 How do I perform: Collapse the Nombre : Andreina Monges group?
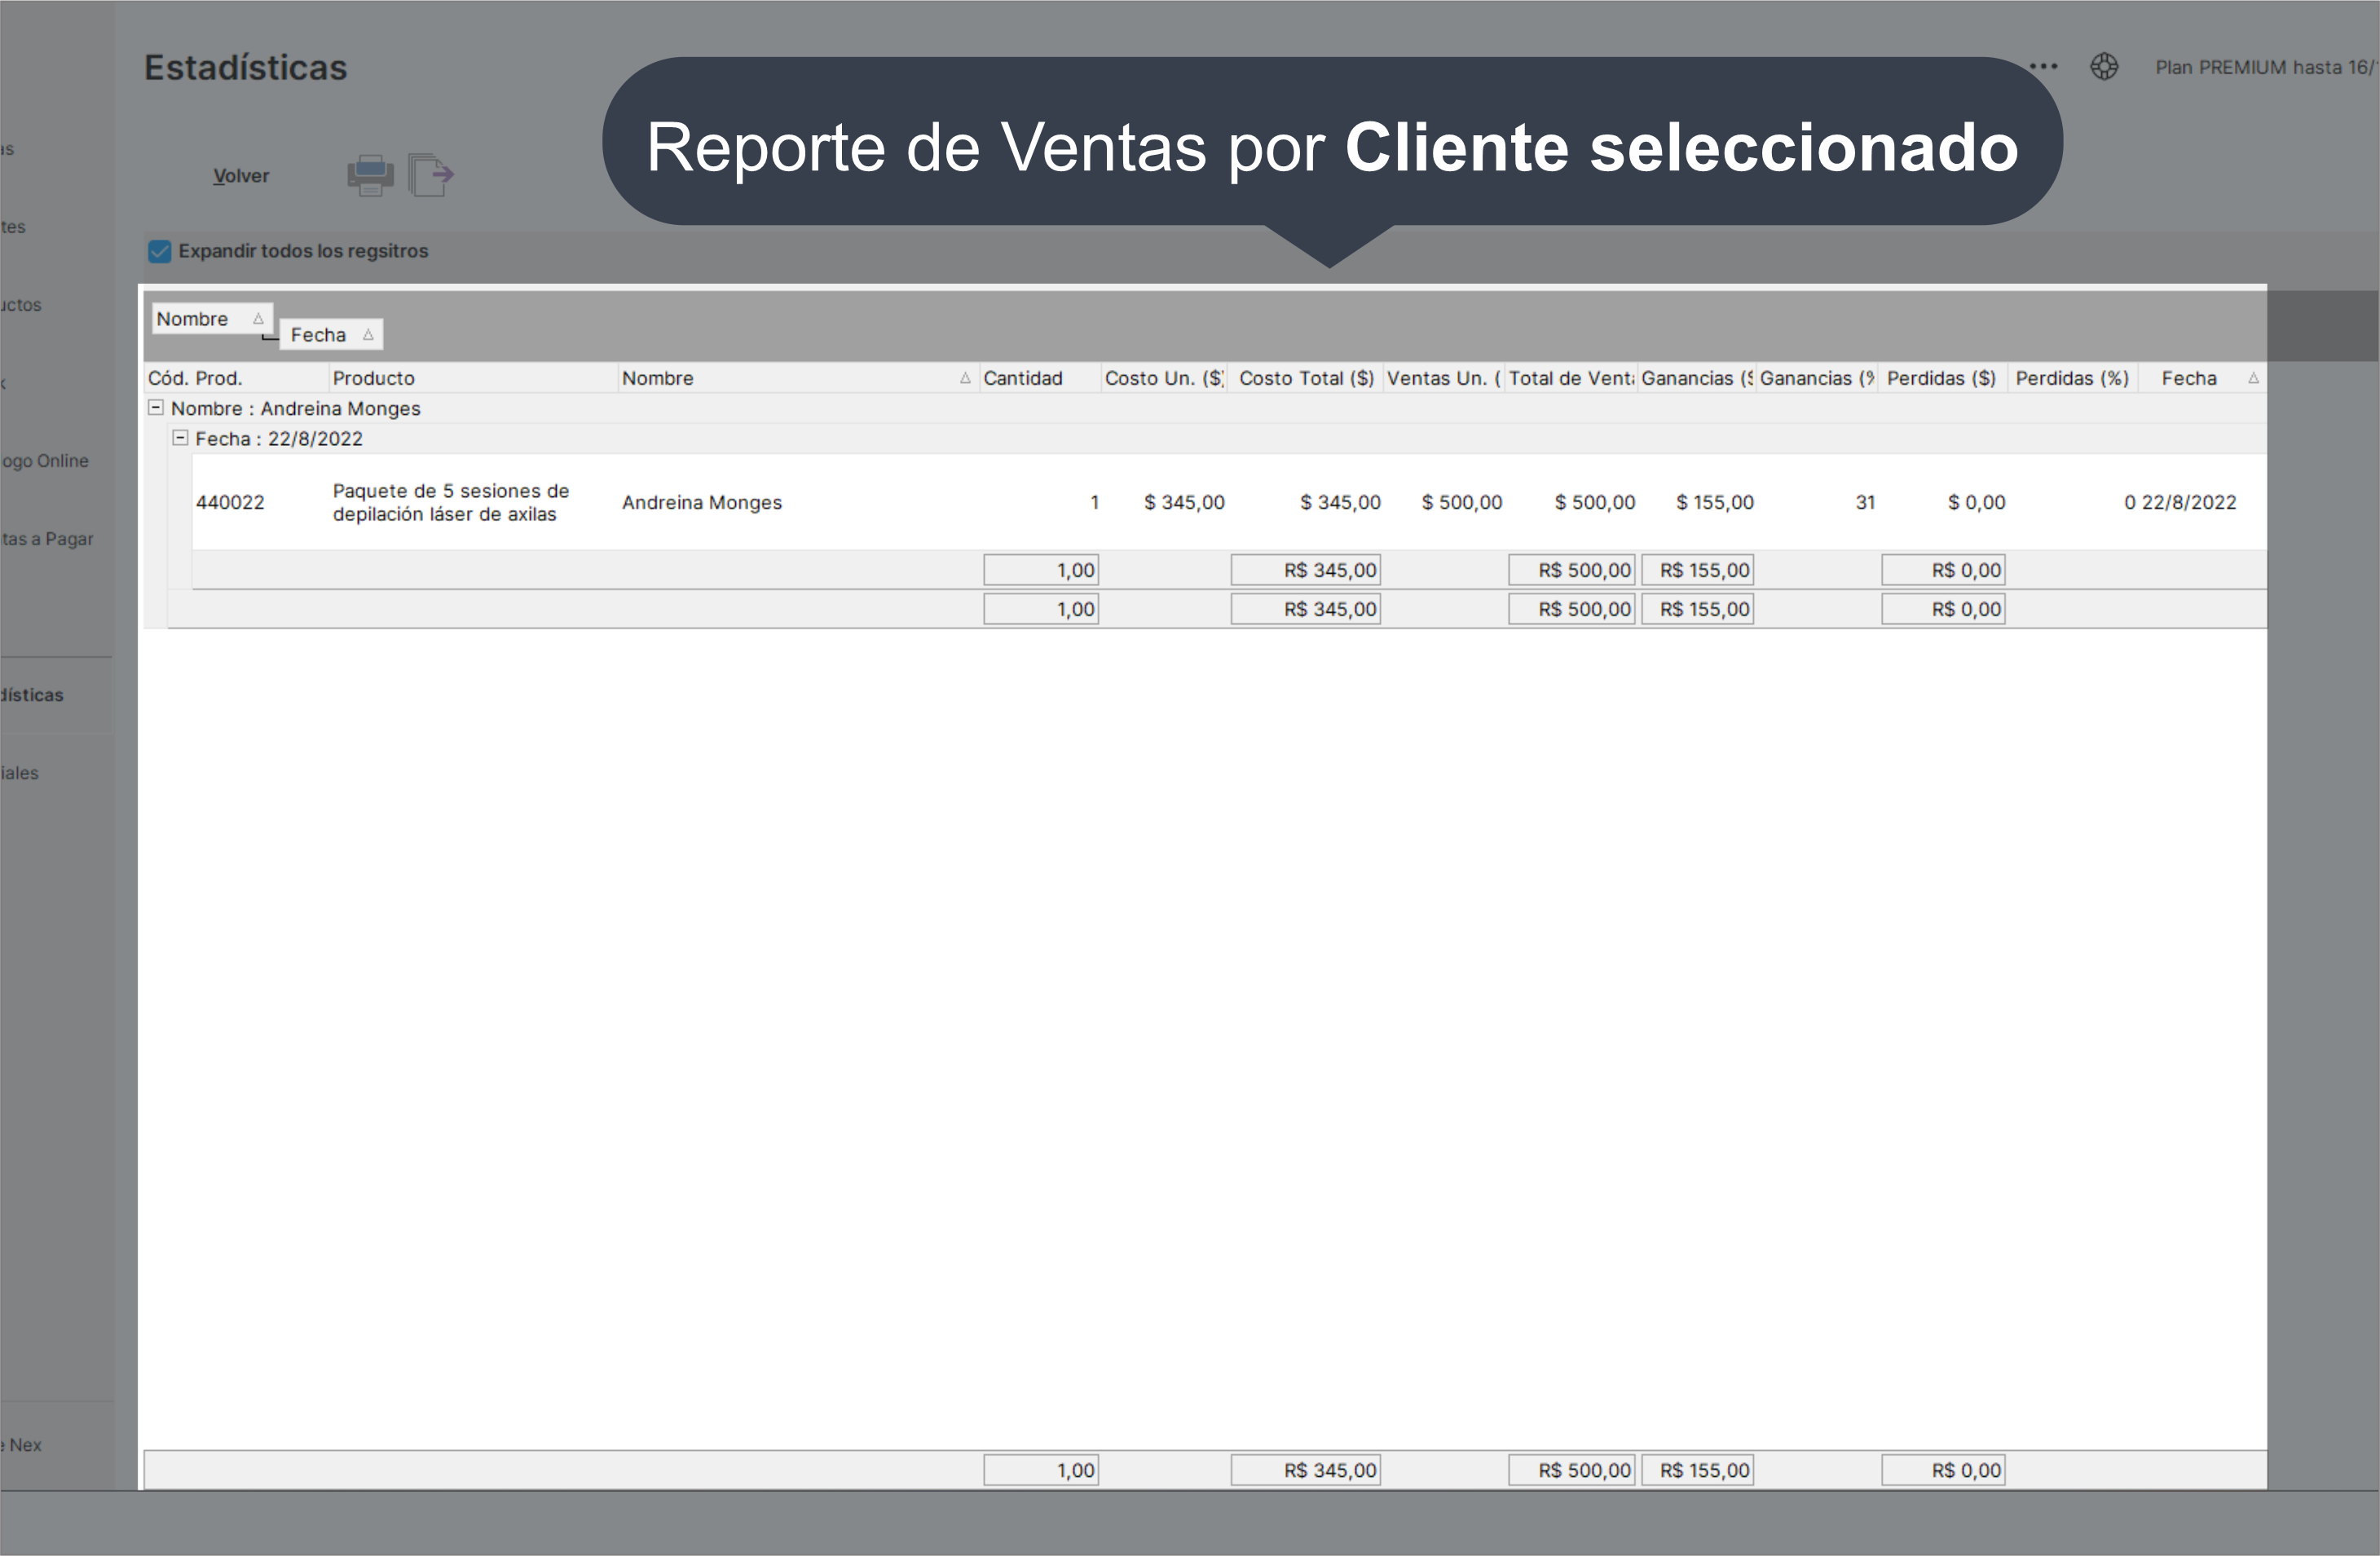tap(156, 408)
